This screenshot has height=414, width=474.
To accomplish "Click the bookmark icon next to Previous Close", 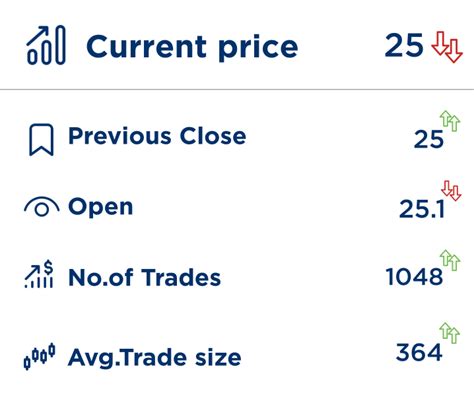I will pyautogui.click(x=41, y=140).
